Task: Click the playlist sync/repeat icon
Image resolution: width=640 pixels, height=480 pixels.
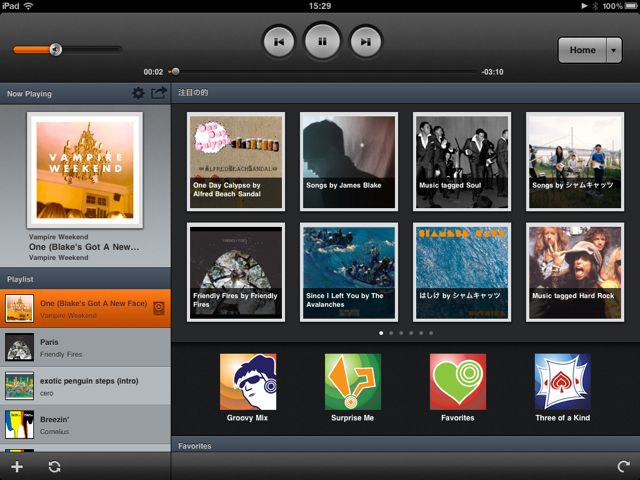Action: click(54, 467)
